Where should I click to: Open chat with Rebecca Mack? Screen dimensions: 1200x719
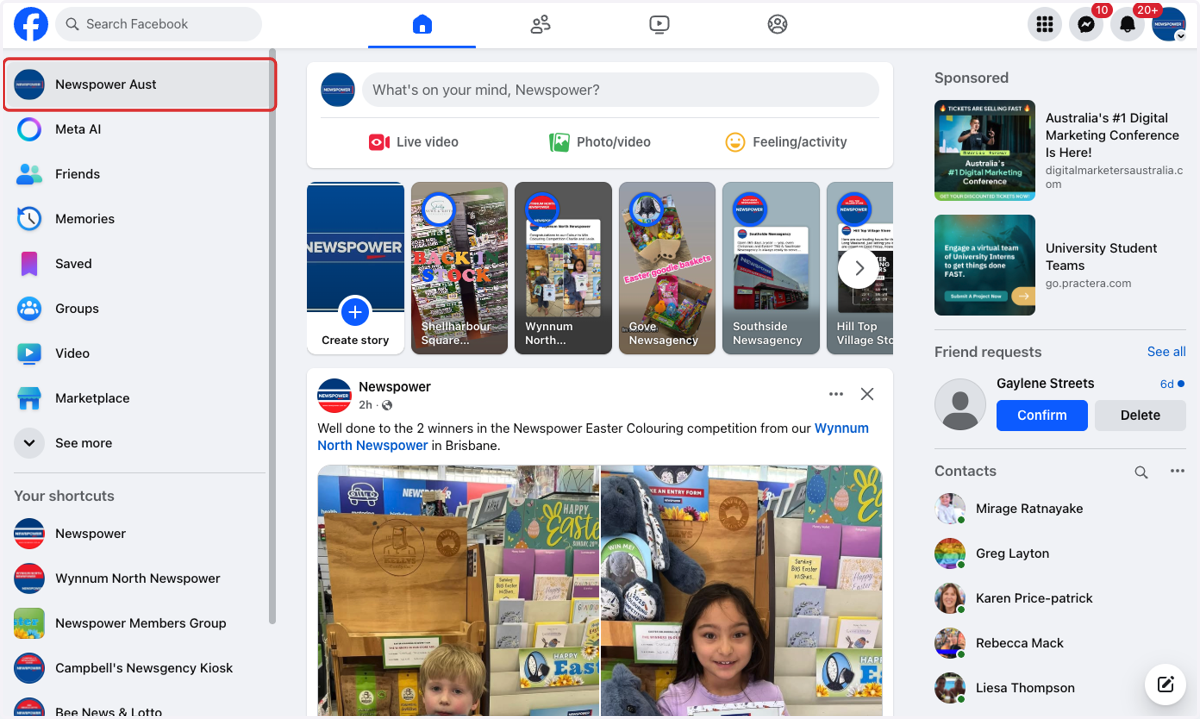1060,643
